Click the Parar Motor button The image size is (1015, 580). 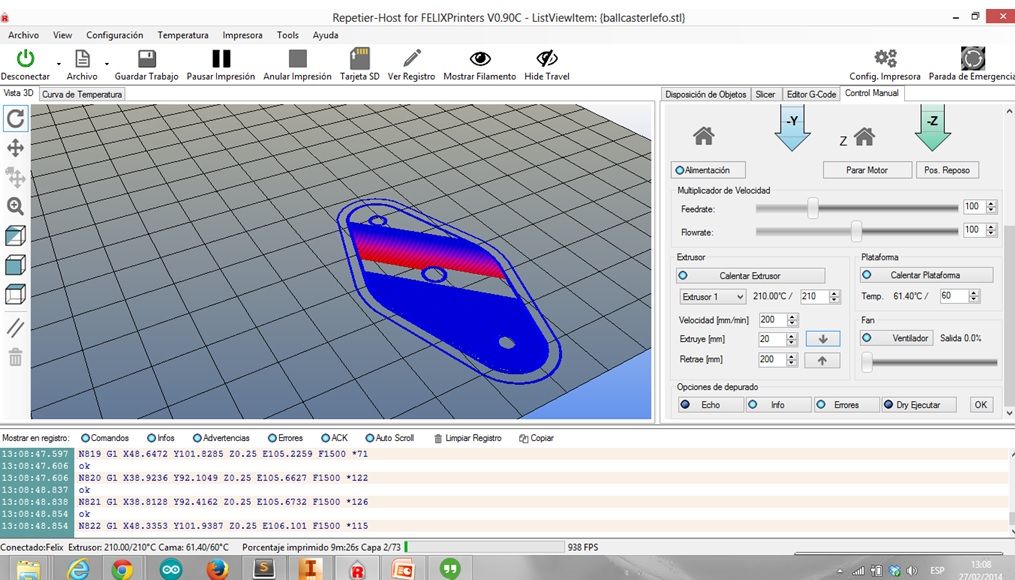[x=867, y=170]
